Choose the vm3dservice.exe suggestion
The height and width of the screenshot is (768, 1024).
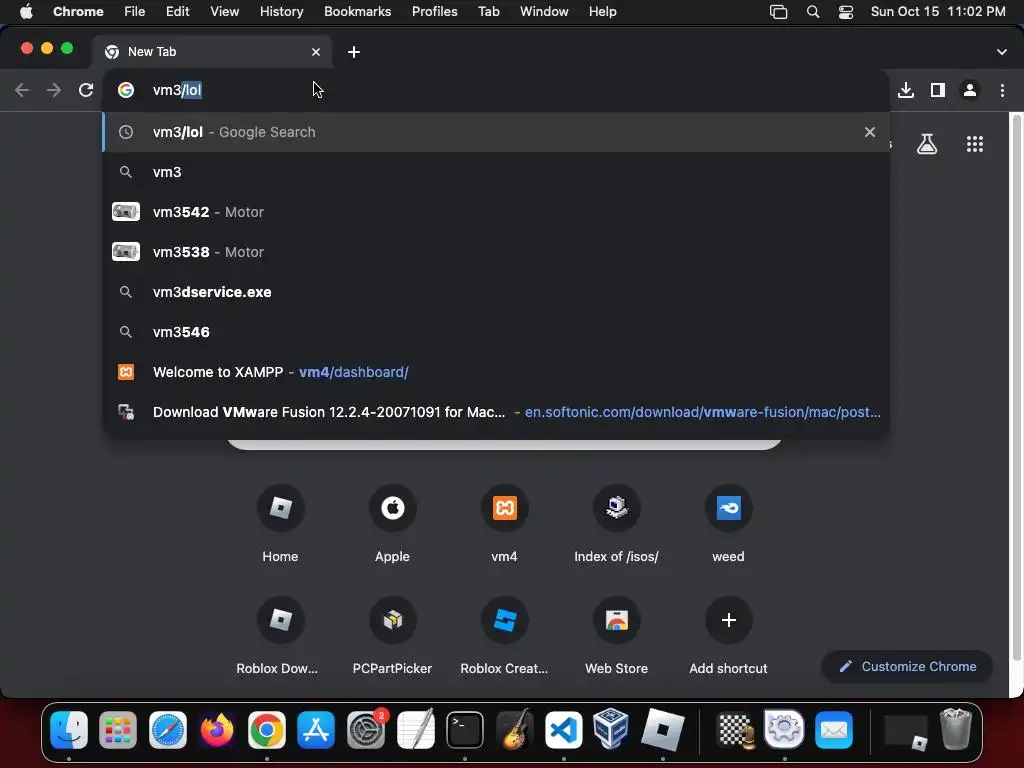[496, 292]
